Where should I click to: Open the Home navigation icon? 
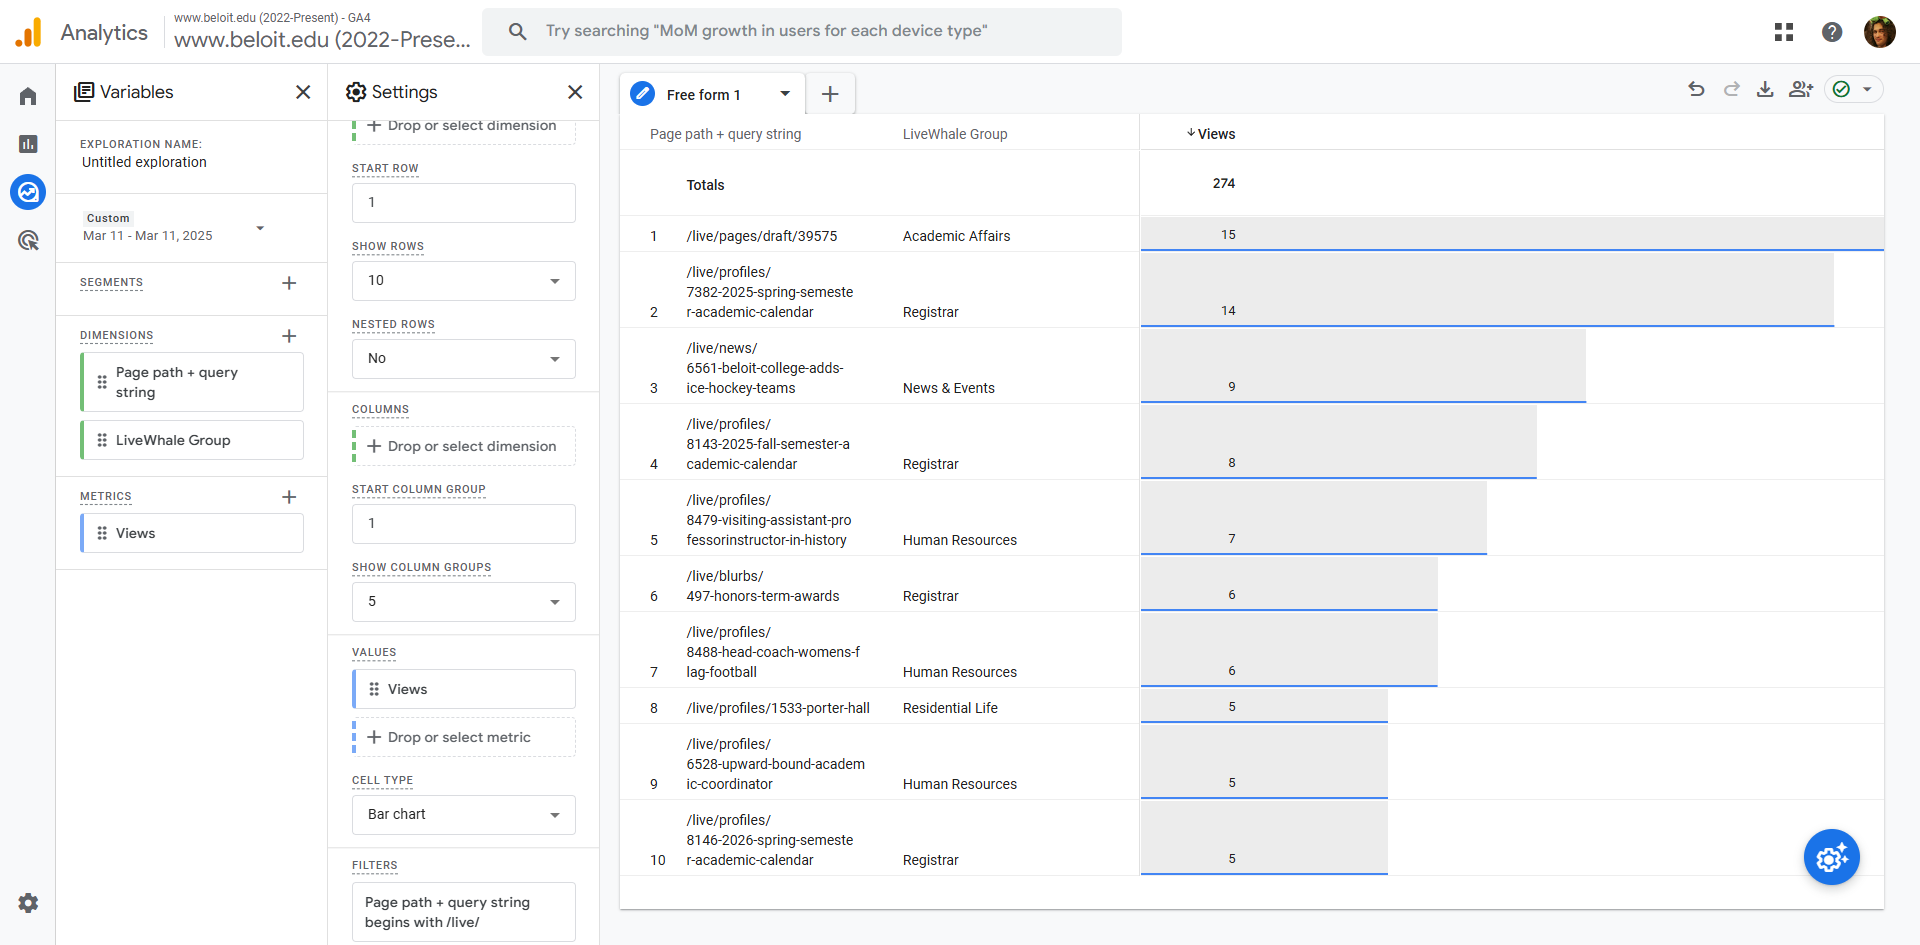28,96
